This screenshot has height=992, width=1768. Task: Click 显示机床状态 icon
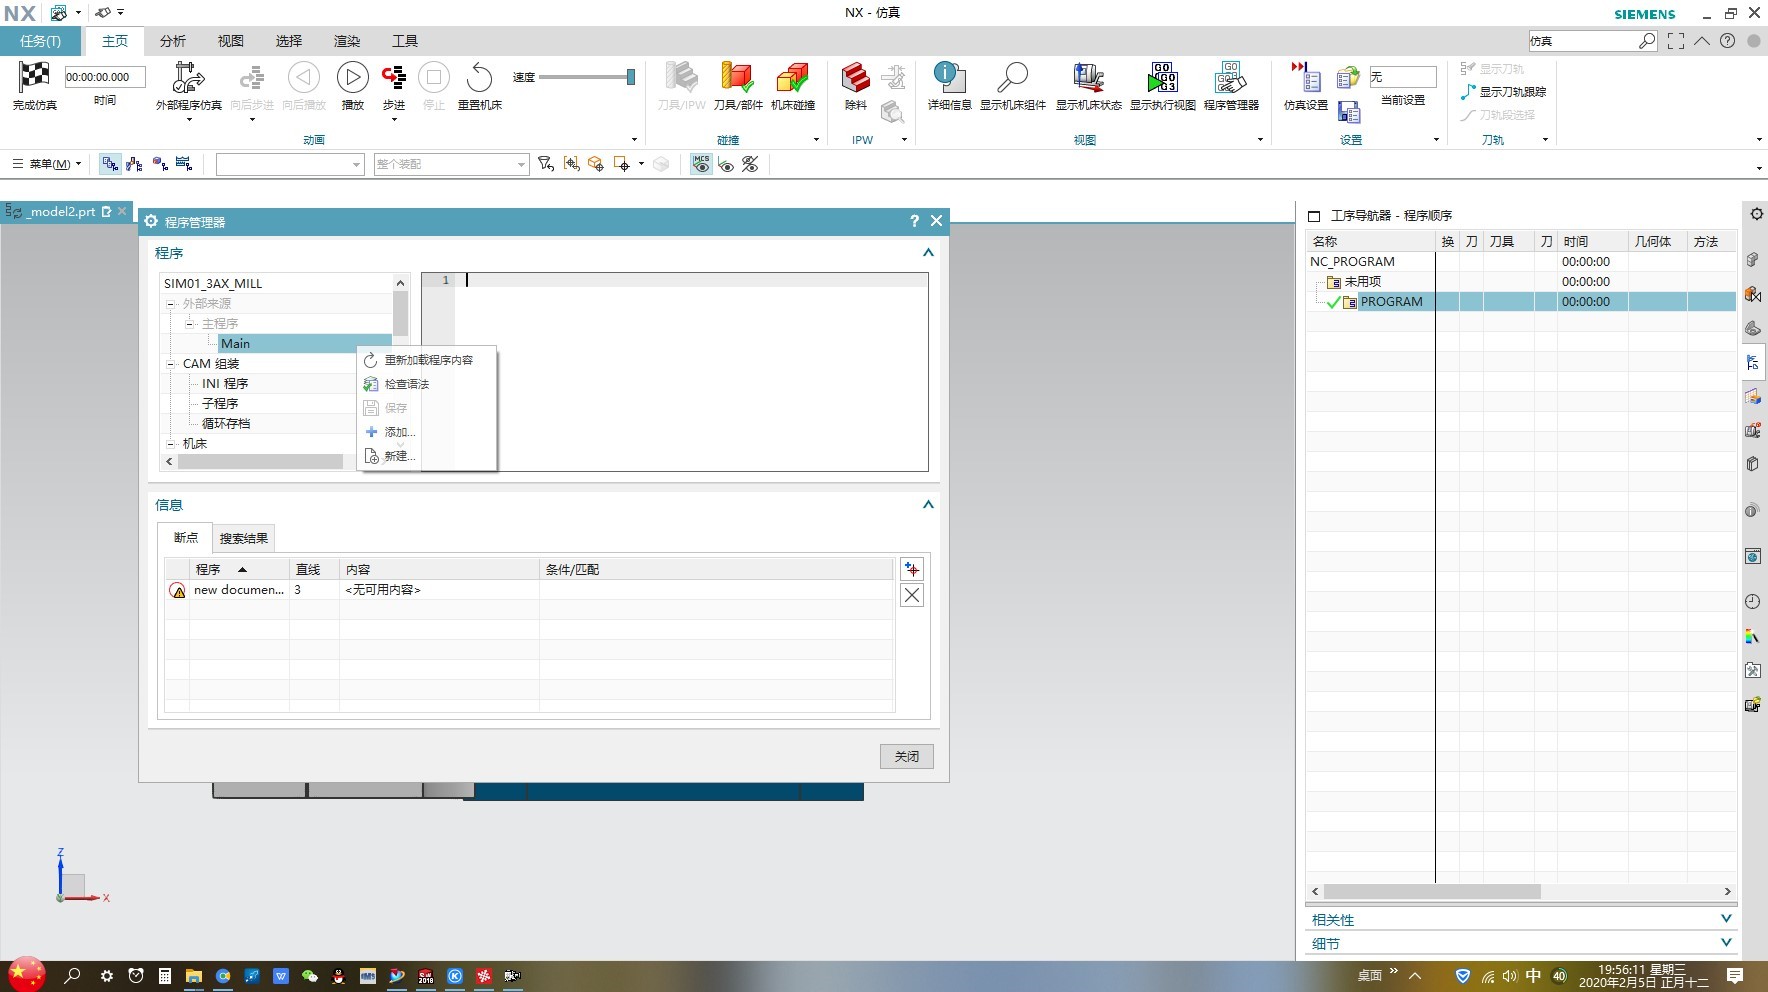click(x=1088, y=77)
